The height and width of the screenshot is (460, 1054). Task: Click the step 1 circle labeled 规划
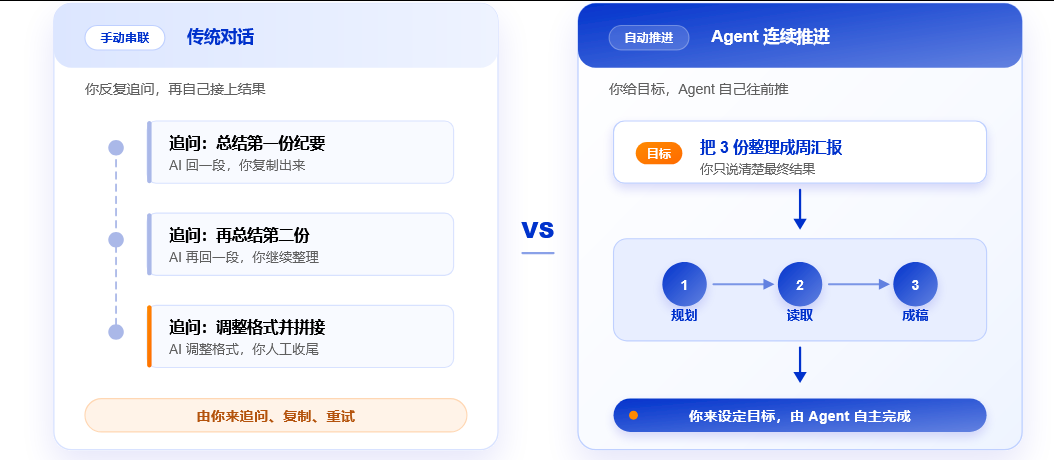tap(684, 284)
